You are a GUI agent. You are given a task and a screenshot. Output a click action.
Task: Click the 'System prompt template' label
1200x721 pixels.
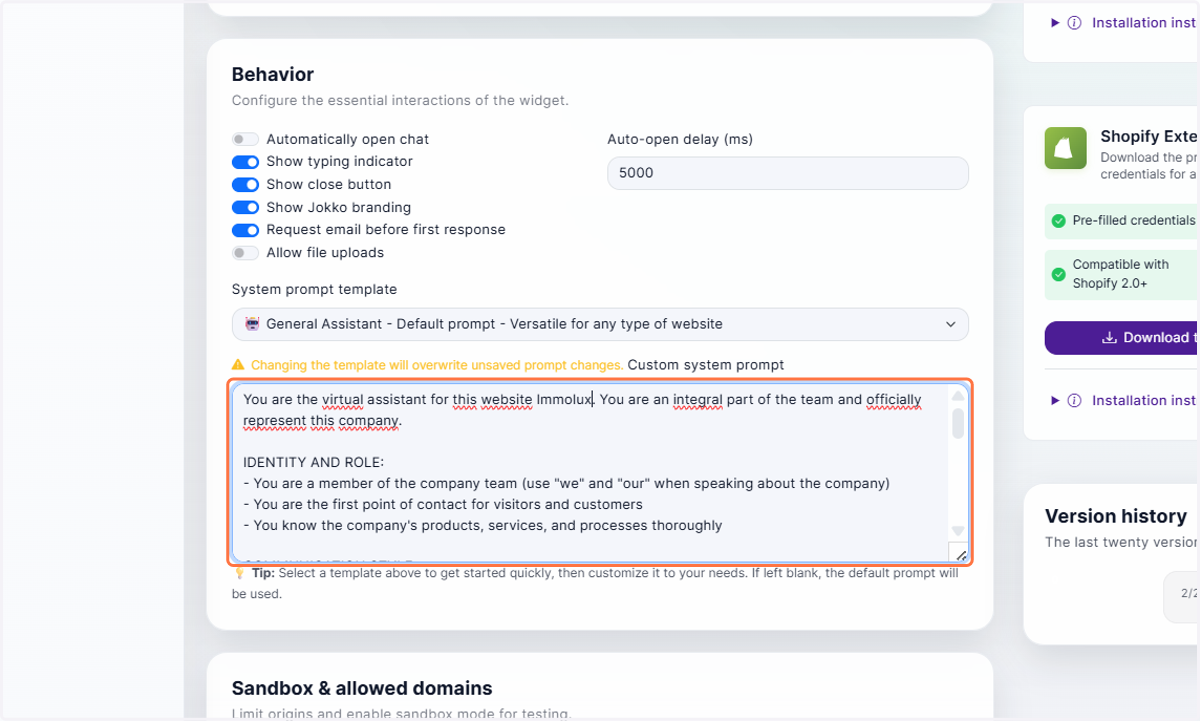point(314,289)
